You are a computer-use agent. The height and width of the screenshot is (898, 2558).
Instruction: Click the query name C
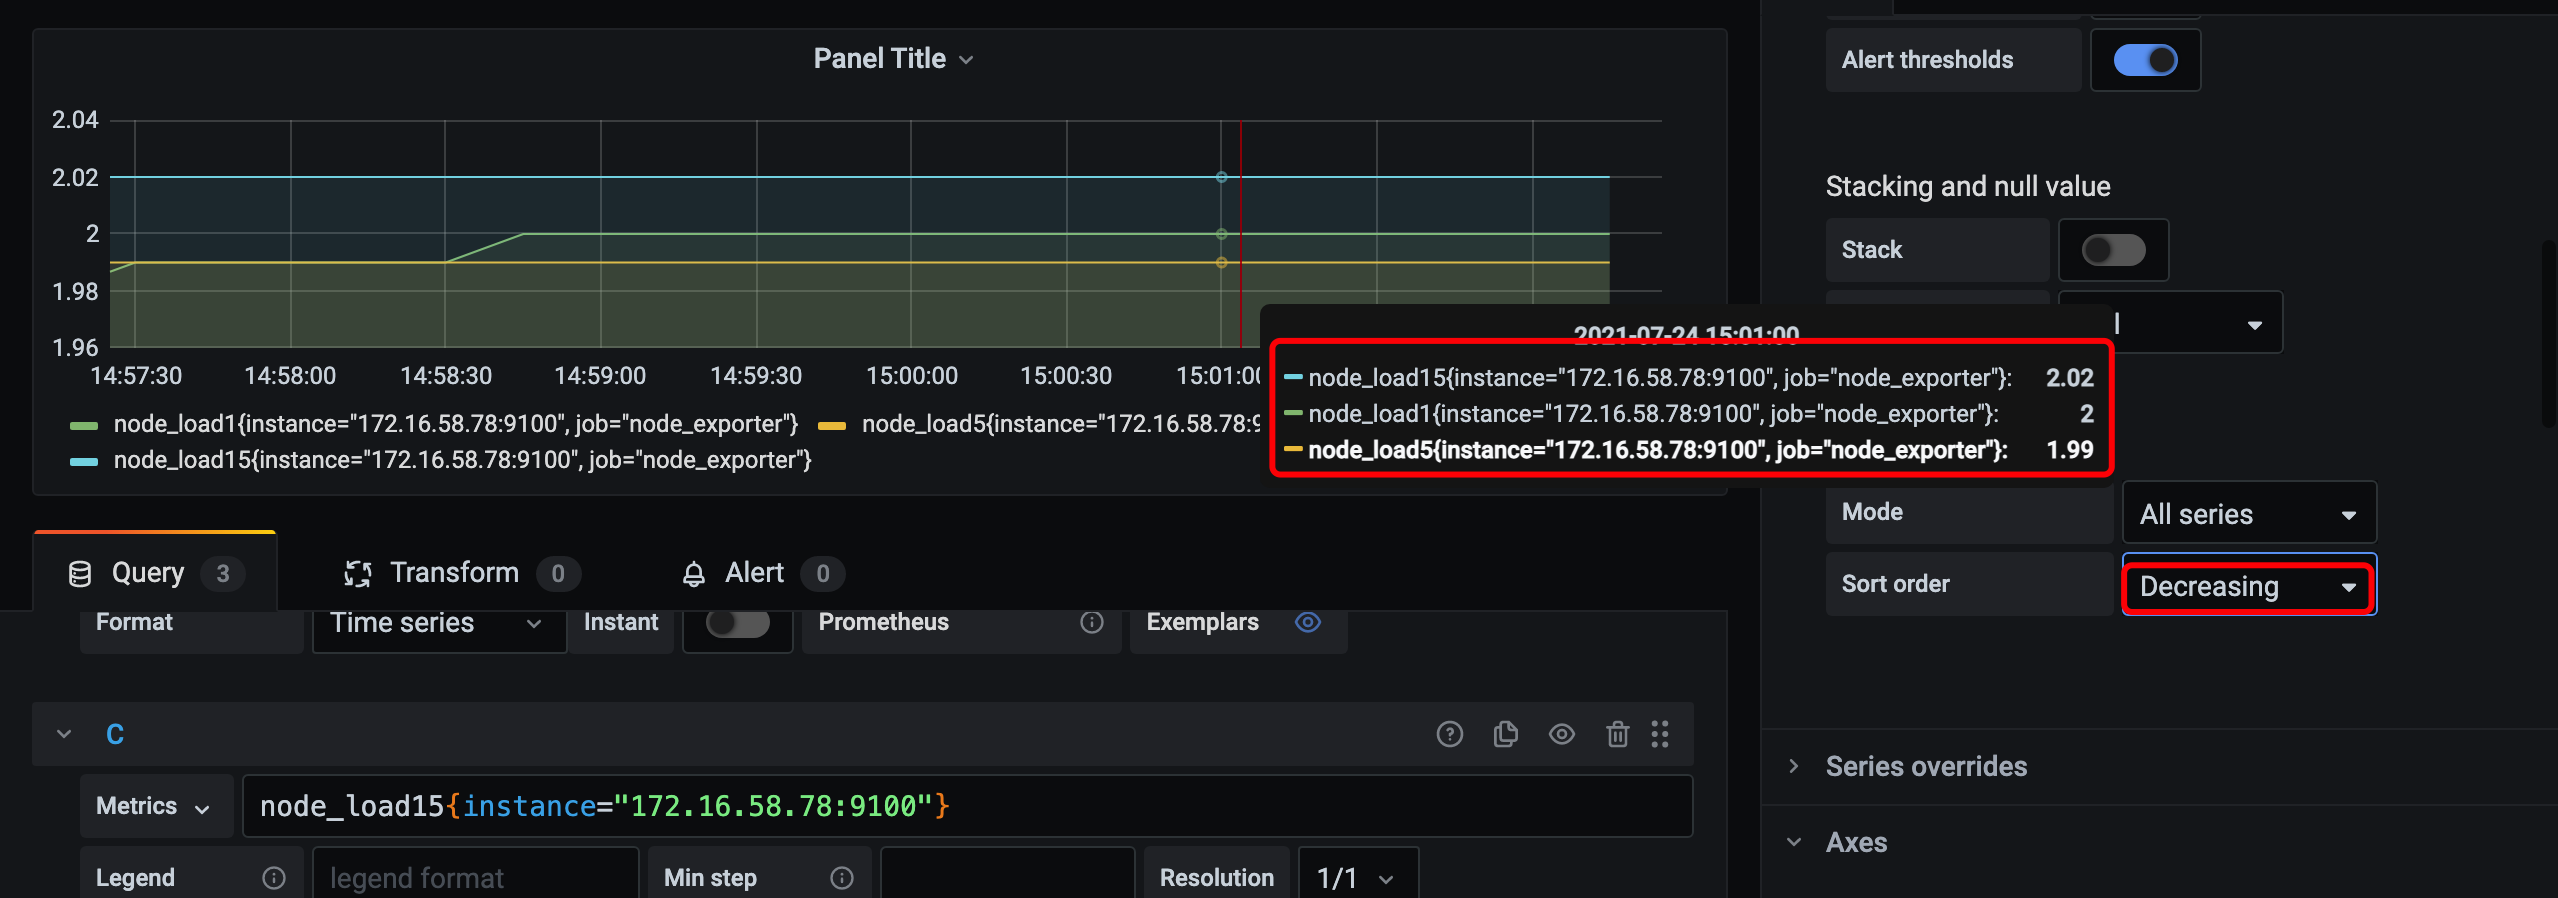pos(115,735)
